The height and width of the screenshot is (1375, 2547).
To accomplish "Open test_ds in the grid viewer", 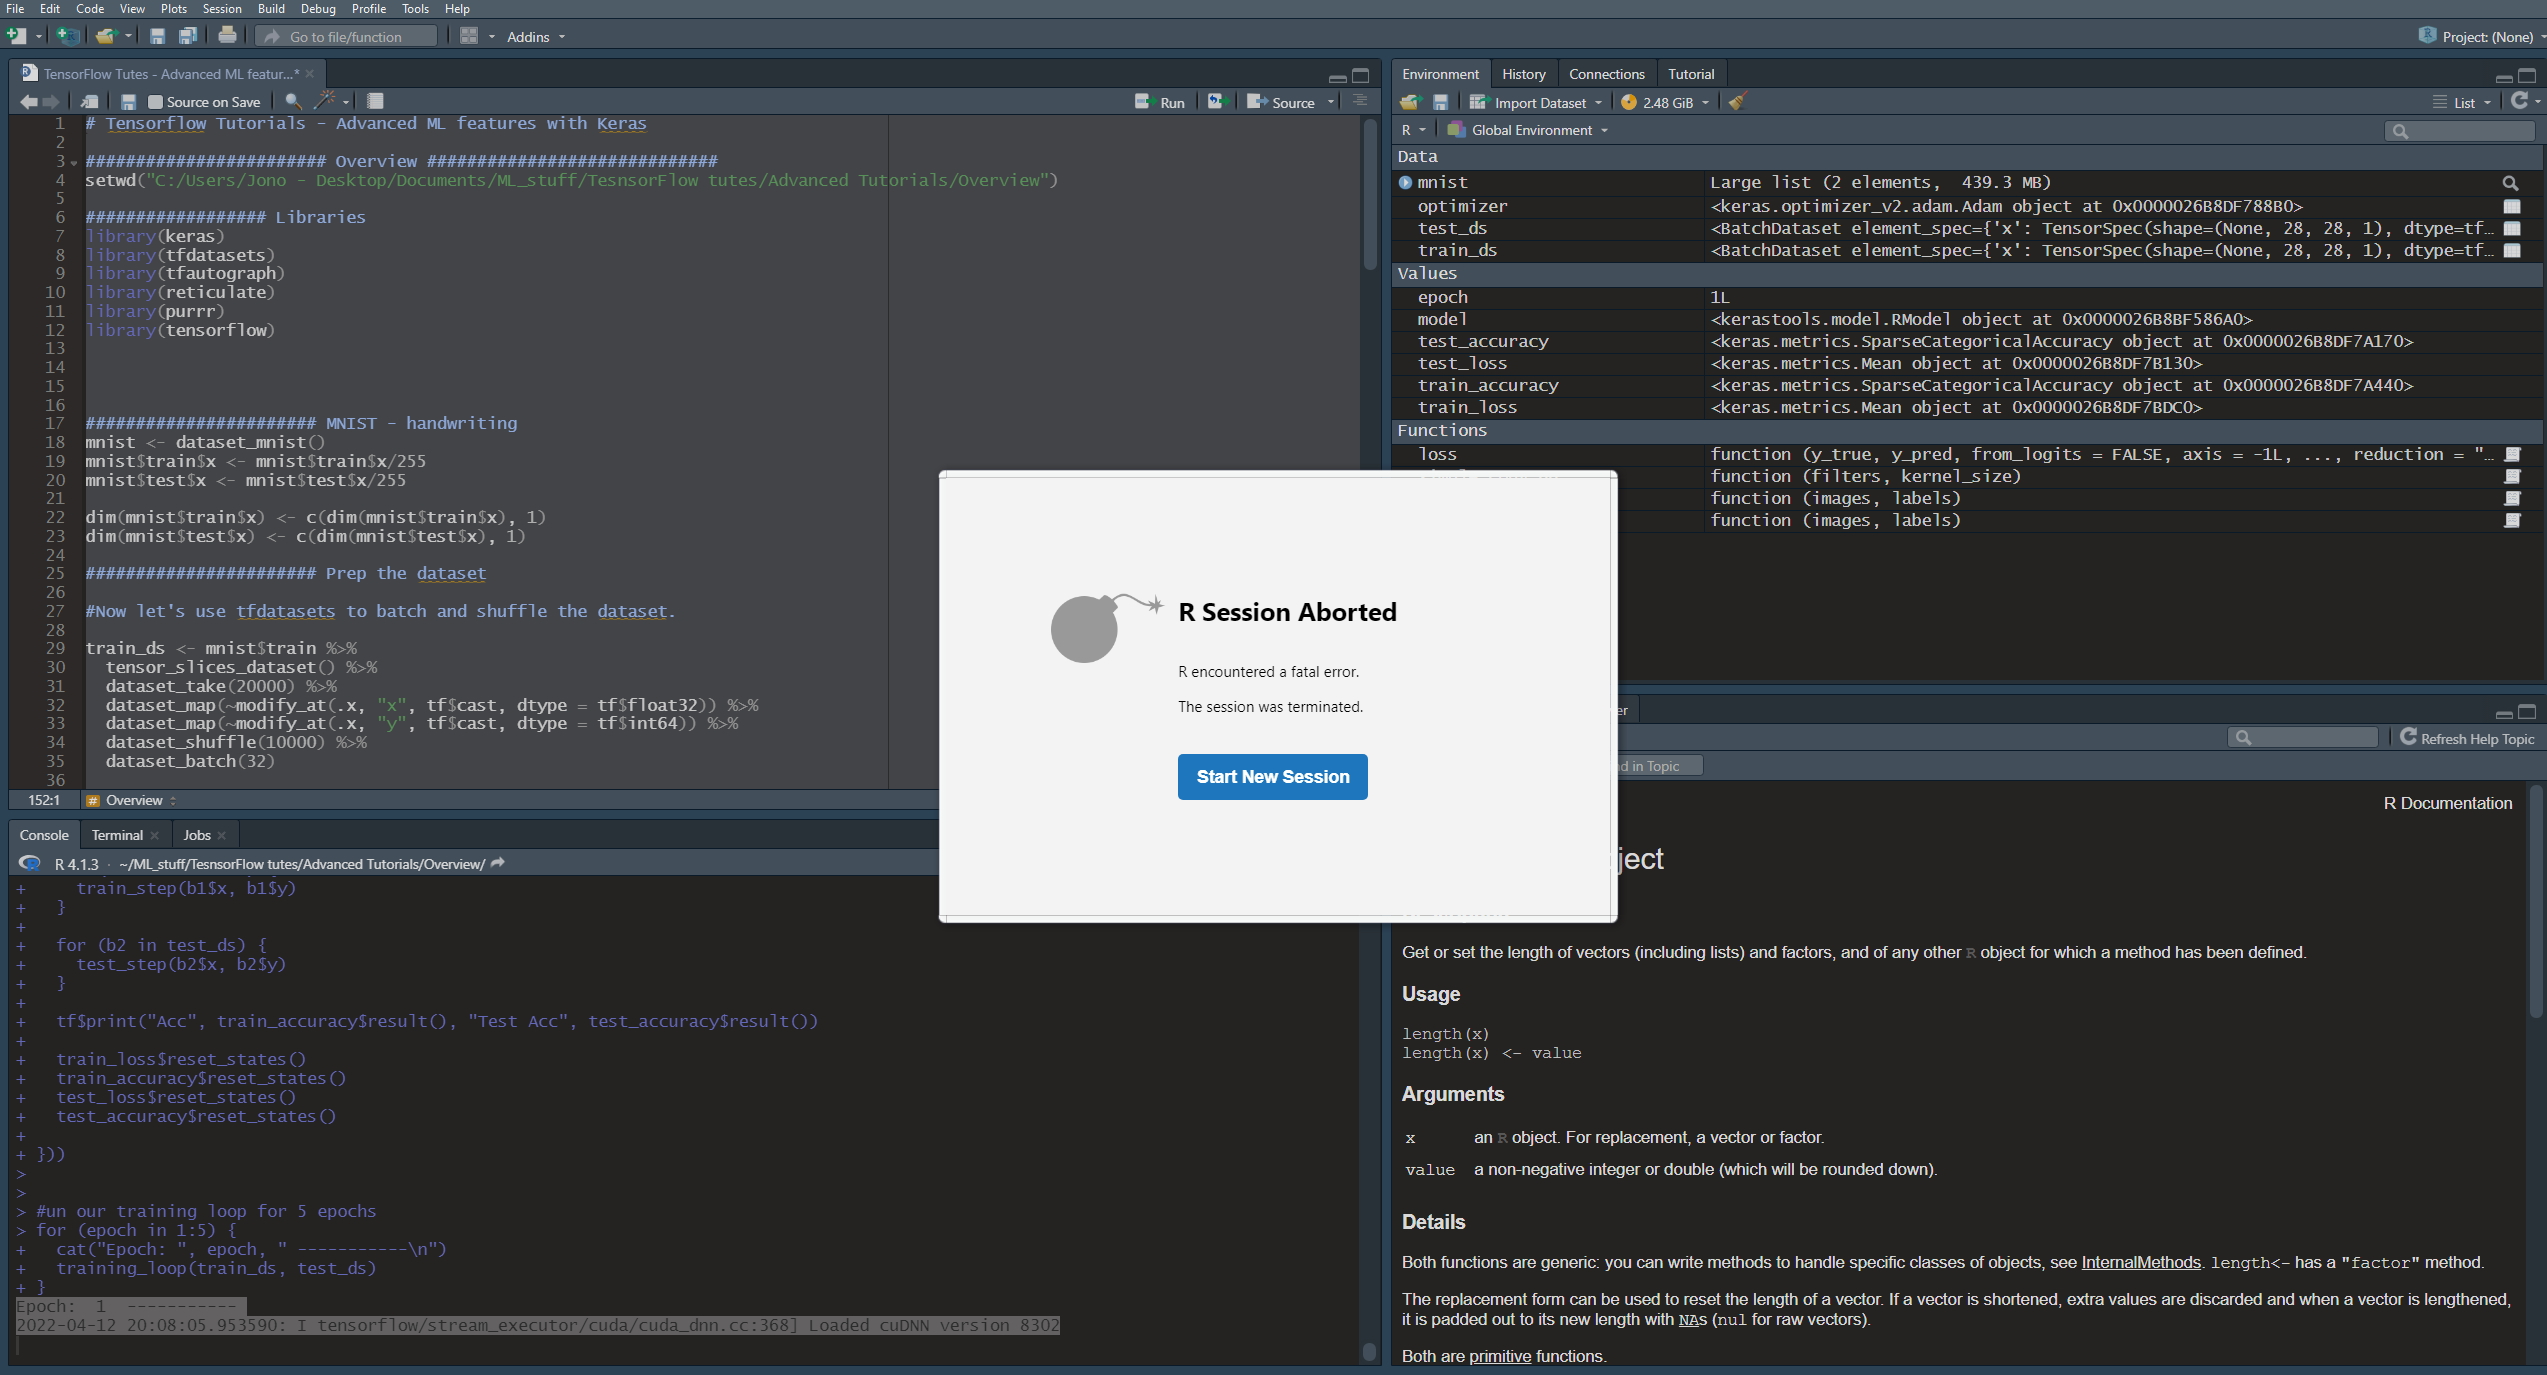I will coord(2513,228).
